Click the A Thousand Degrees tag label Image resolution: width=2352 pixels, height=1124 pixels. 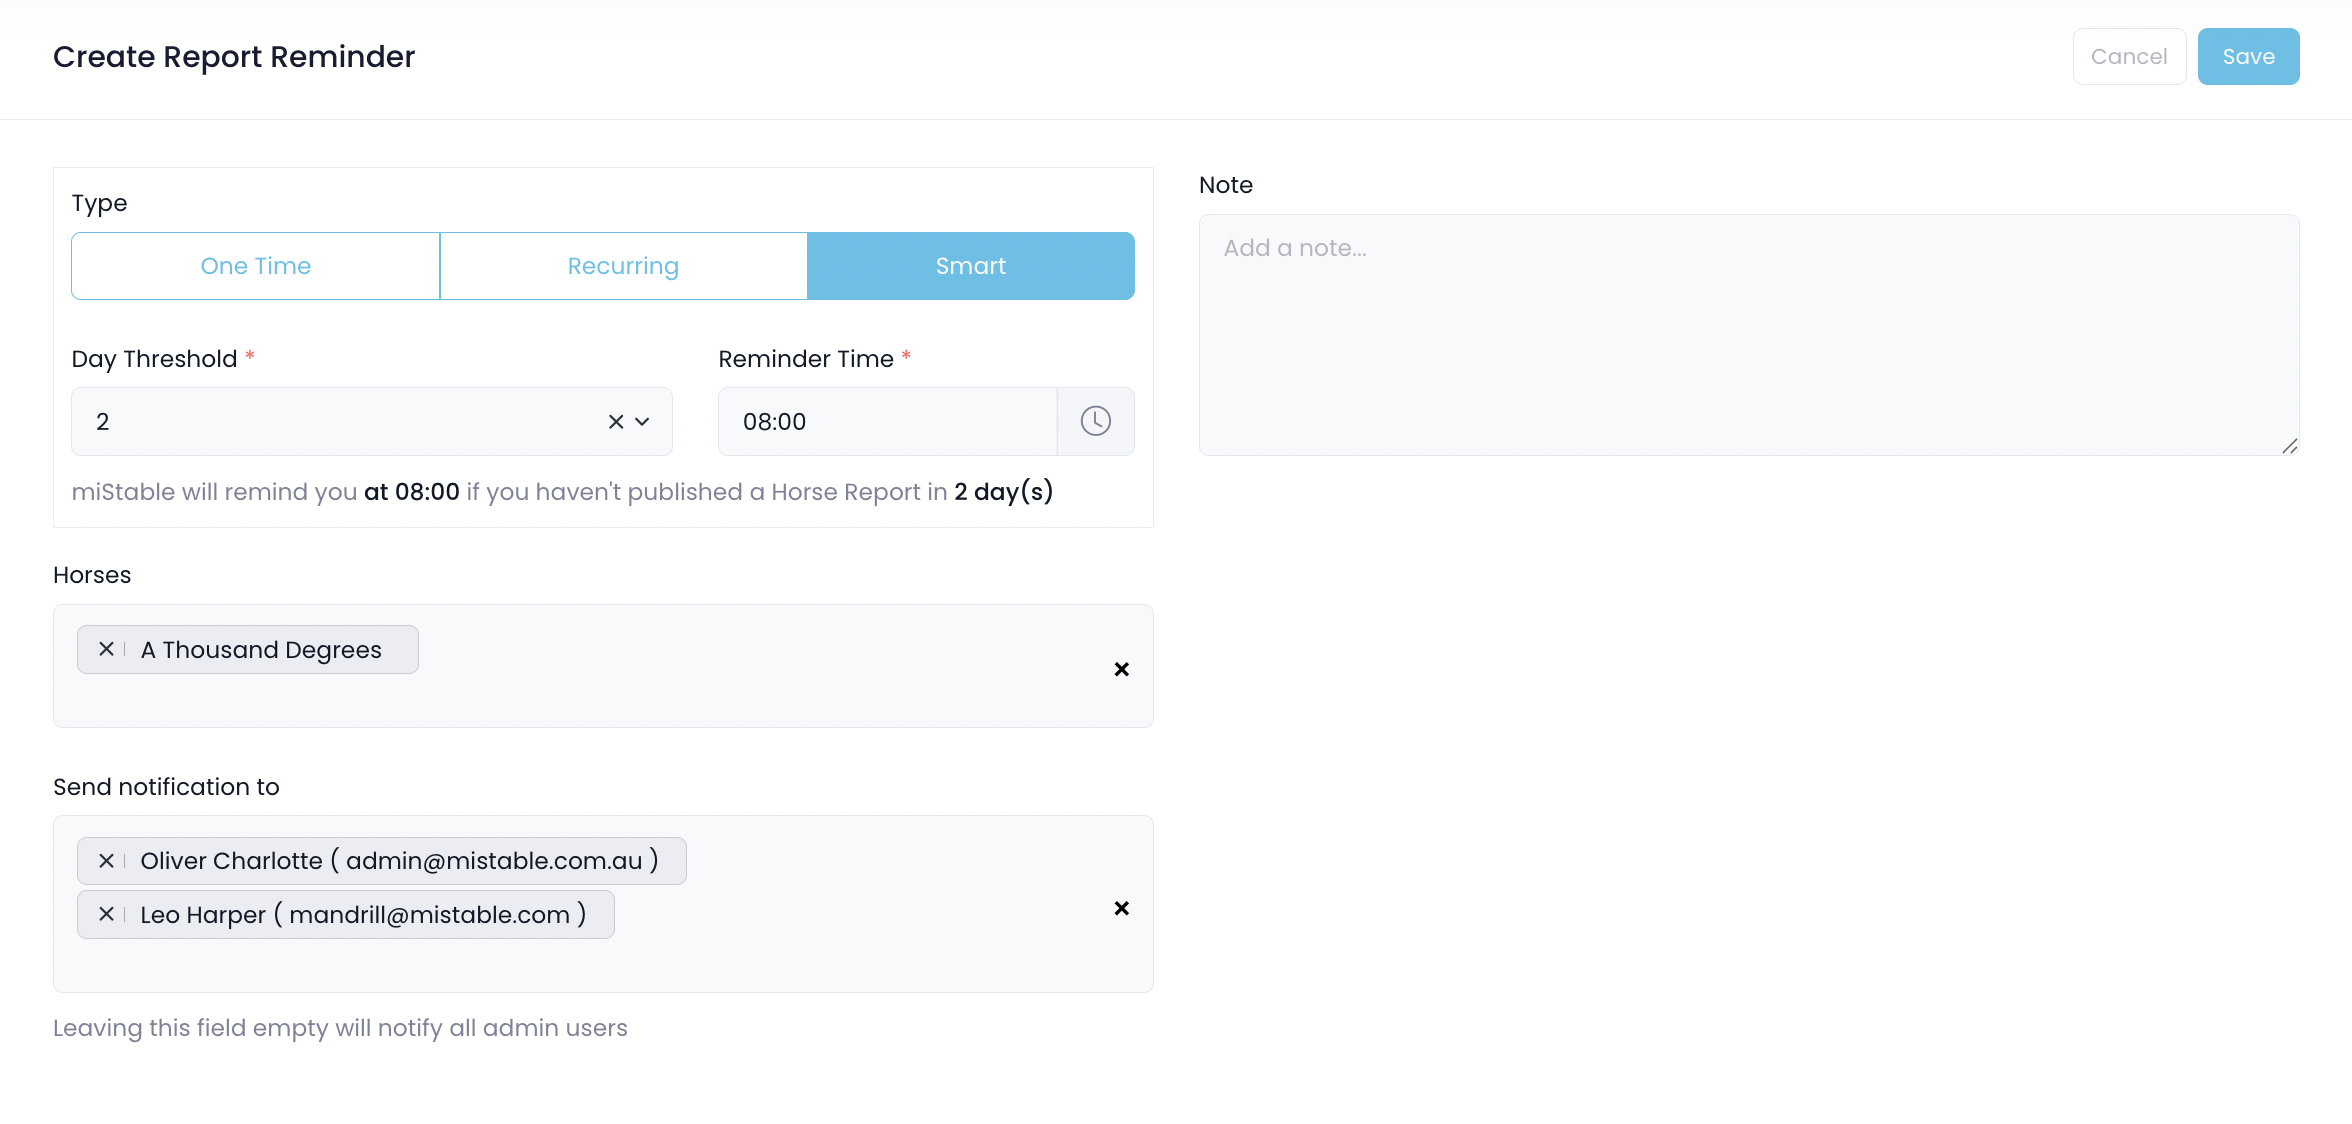click(x=261, y=650)
